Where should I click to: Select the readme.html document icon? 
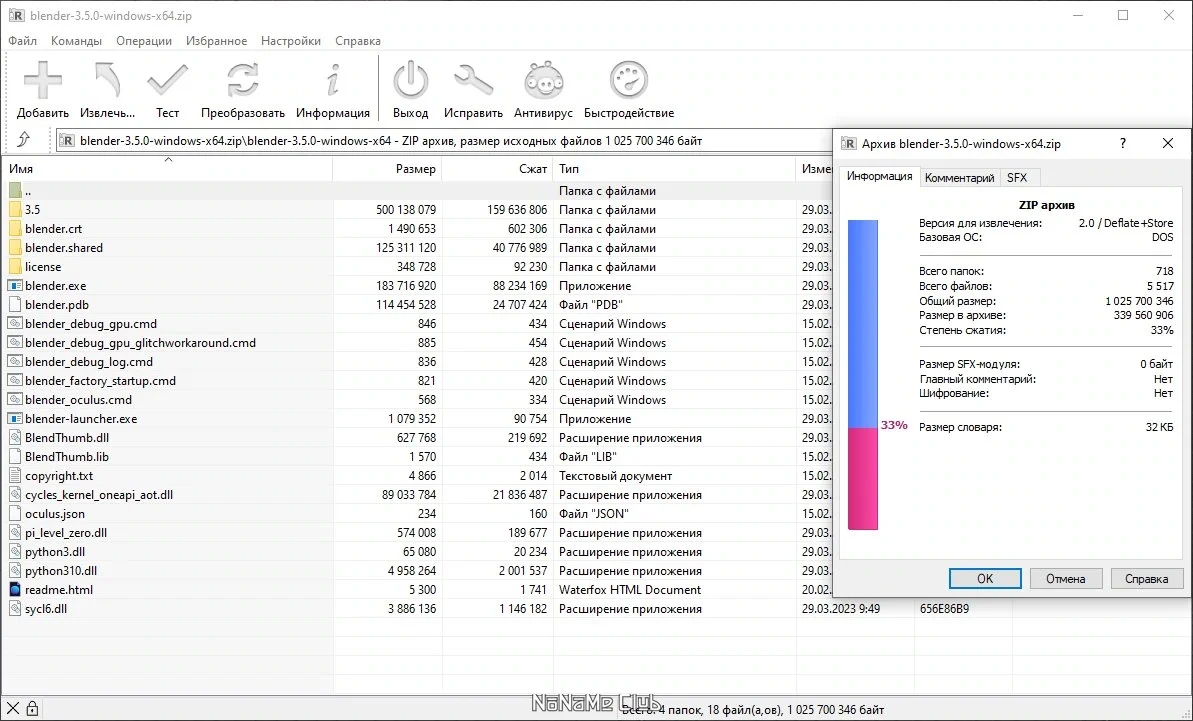pos(14,589)
